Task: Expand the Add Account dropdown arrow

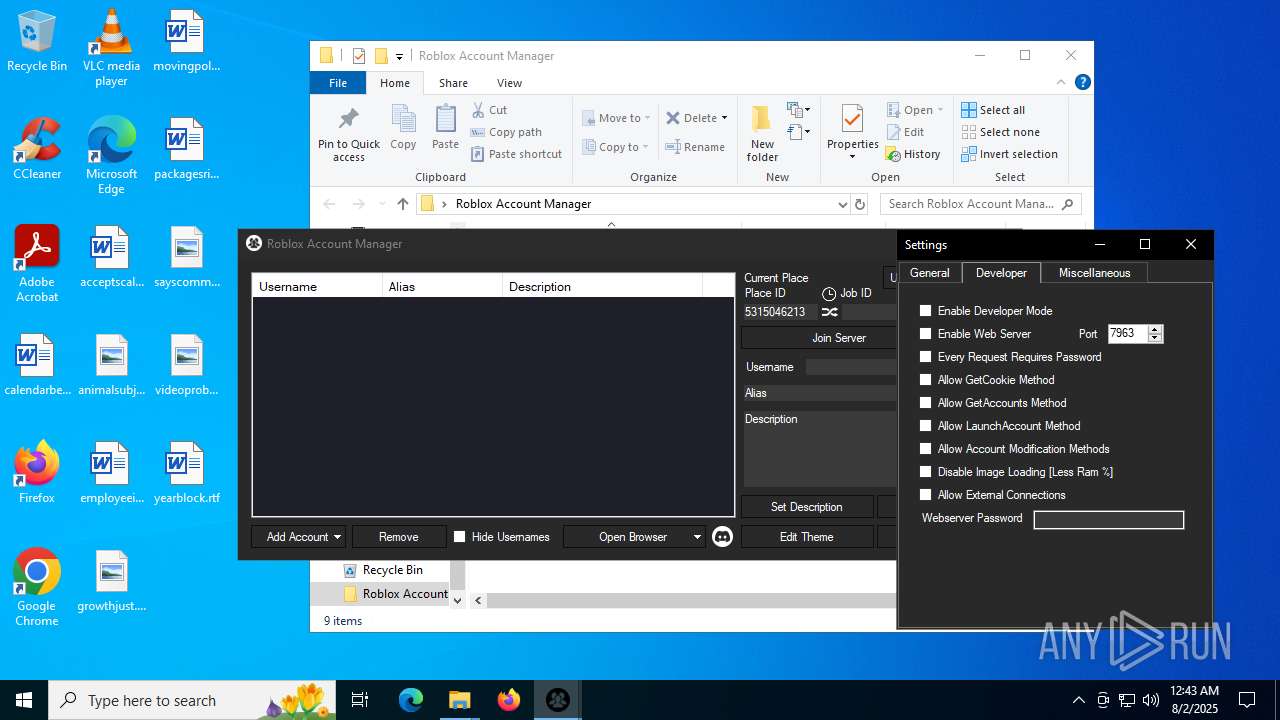Action: coord(337,537)
